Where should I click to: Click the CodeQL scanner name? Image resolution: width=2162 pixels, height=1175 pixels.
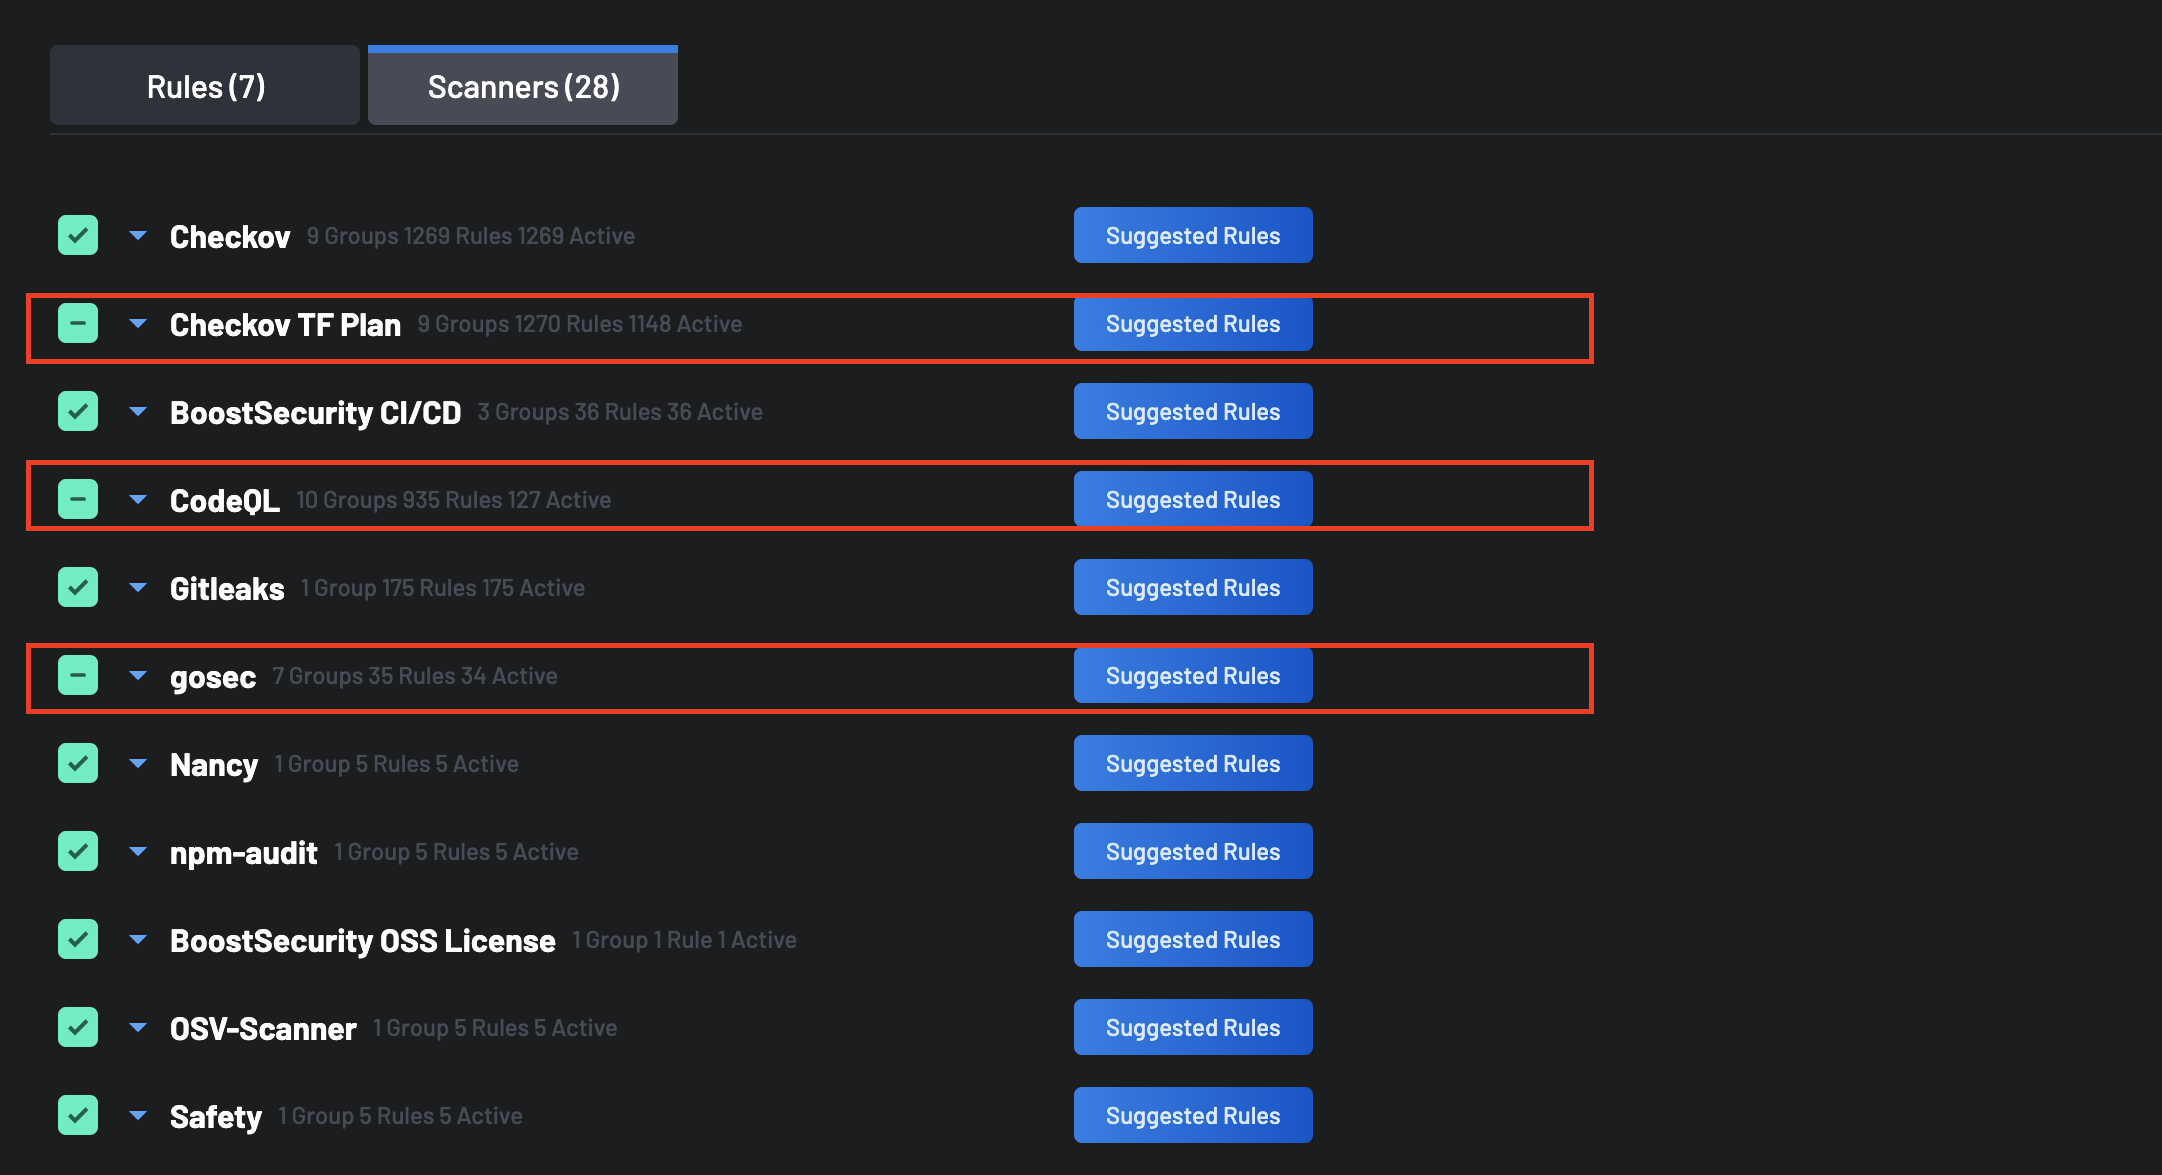[x=225, y=501]
